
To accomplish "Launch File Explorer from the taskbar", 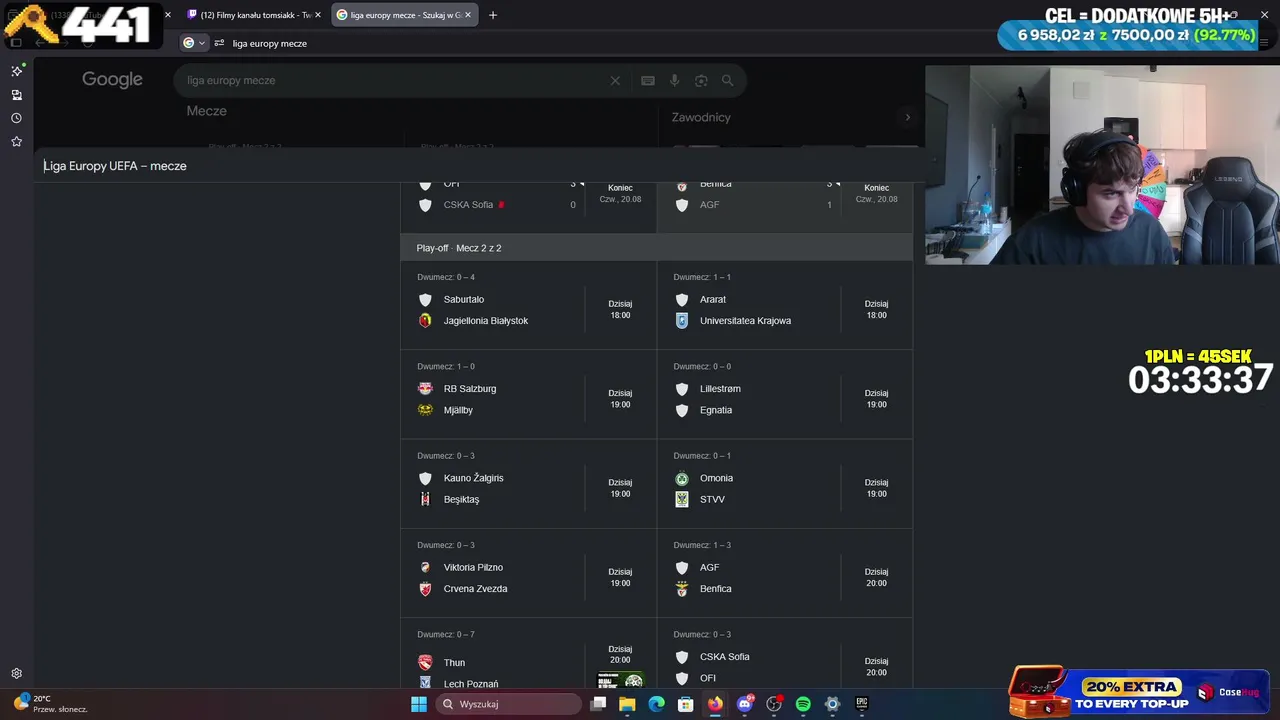I will click(627, 704).
